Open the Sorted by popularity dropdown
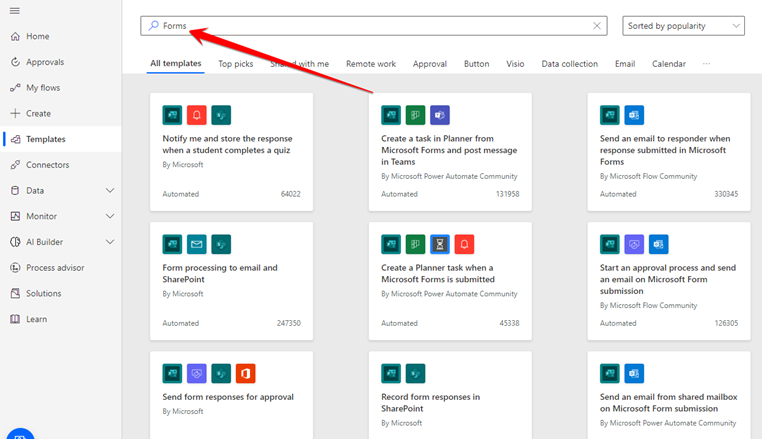 pos(683,26)
